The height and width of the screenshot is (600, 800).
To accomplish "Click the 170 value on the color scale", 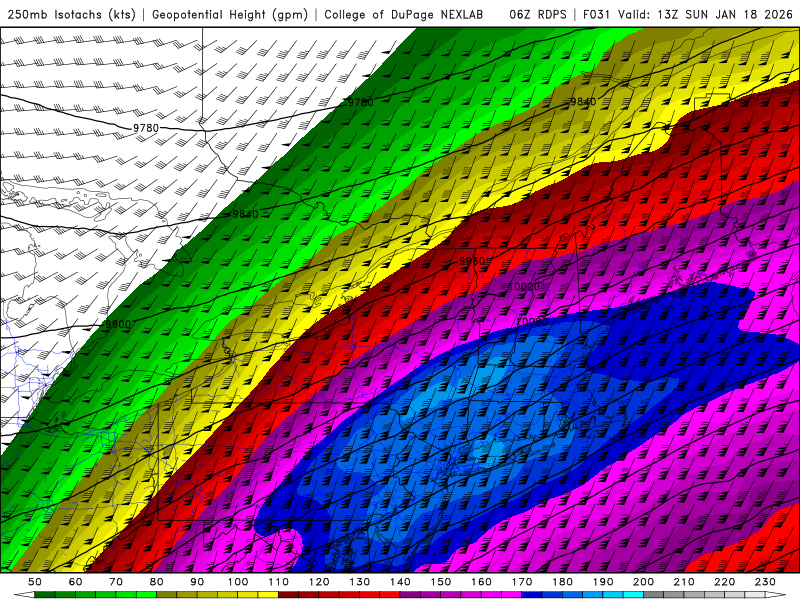I will point(522,582).
